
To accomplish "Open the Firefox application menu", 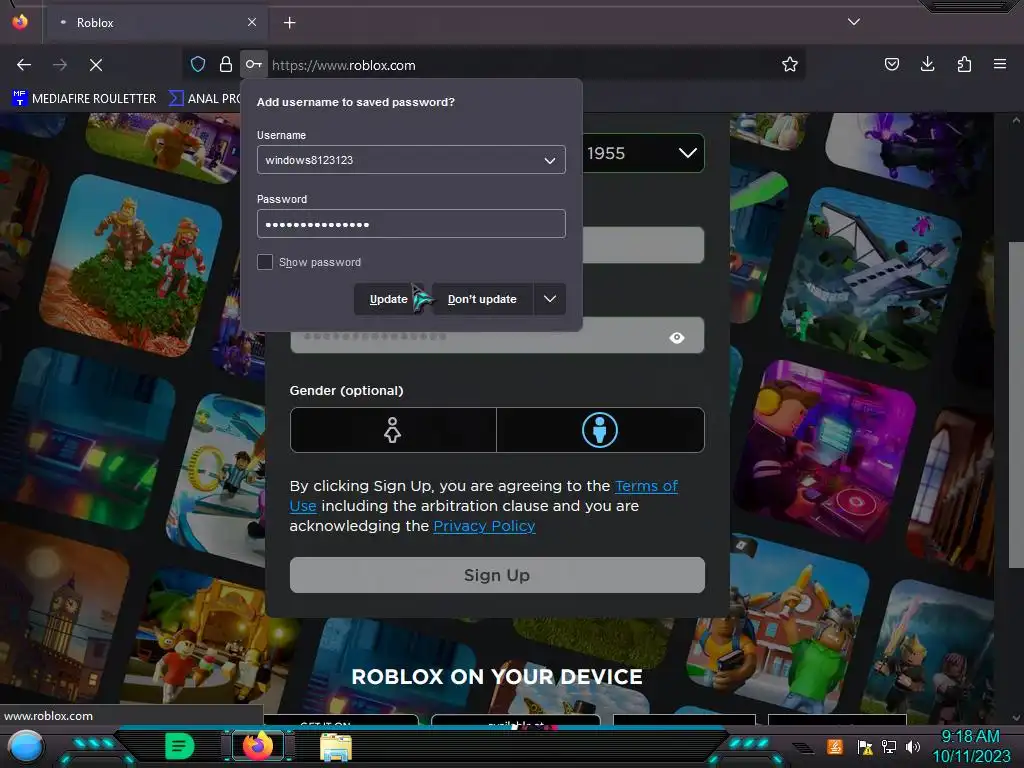I will (1000, 64).
